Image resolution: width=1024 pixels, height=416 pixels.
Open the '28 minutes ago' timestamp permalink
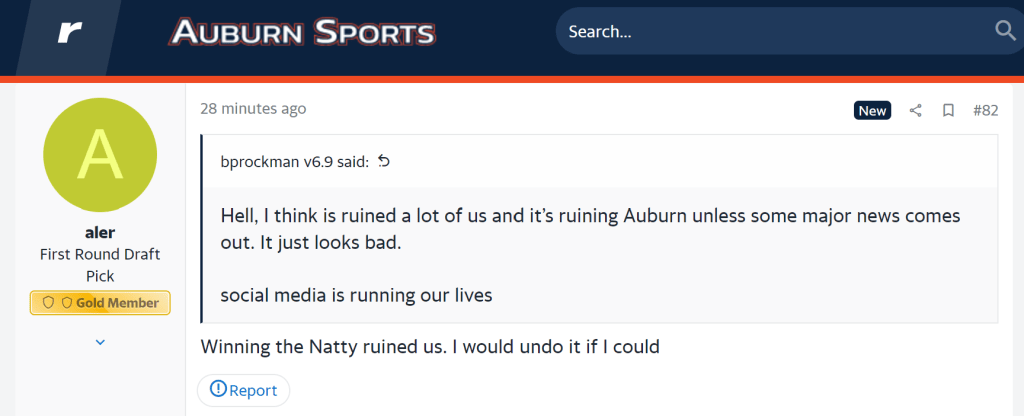253,108
